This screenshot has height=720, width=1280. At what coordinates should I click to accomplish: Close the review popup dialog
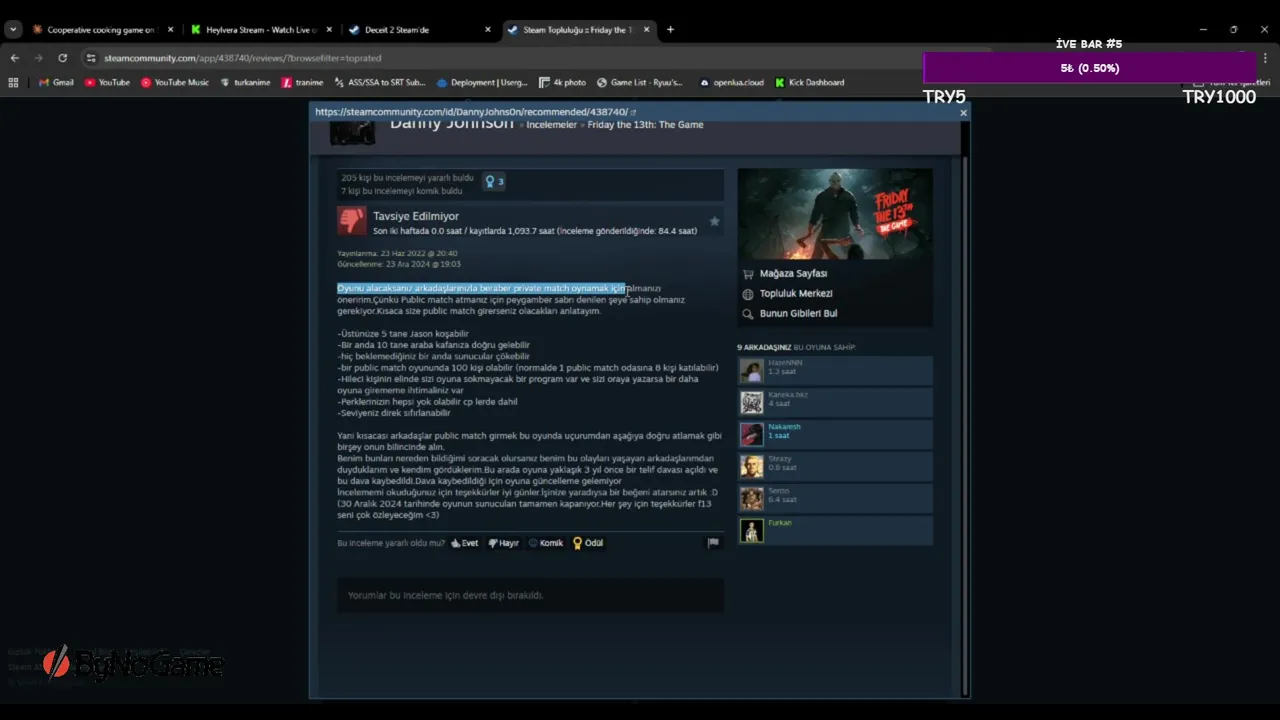pyautogui.click(x=963, y=113)
